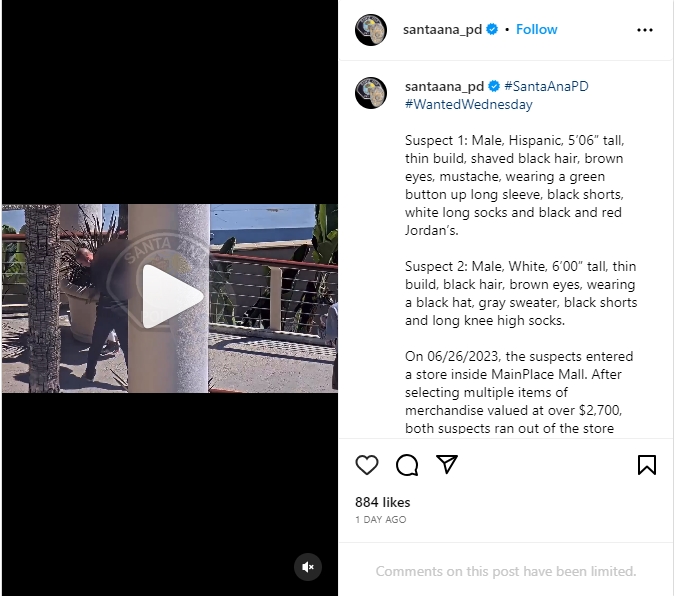
Task: Open comments via the speech bubble icon
Action: [x=407, y=465]
